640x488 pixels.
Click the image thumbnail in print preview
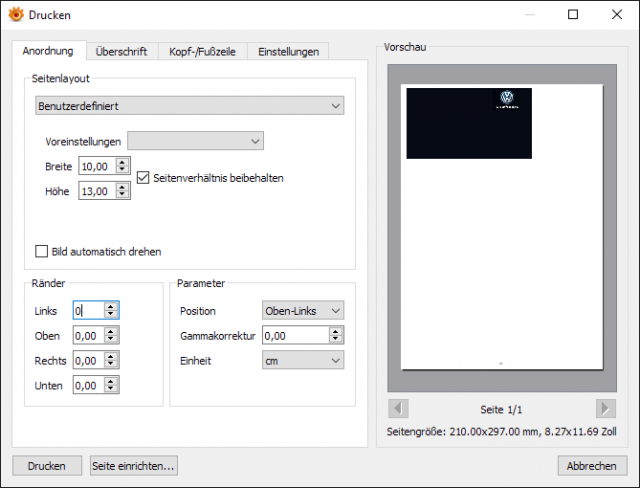point(469,123)
